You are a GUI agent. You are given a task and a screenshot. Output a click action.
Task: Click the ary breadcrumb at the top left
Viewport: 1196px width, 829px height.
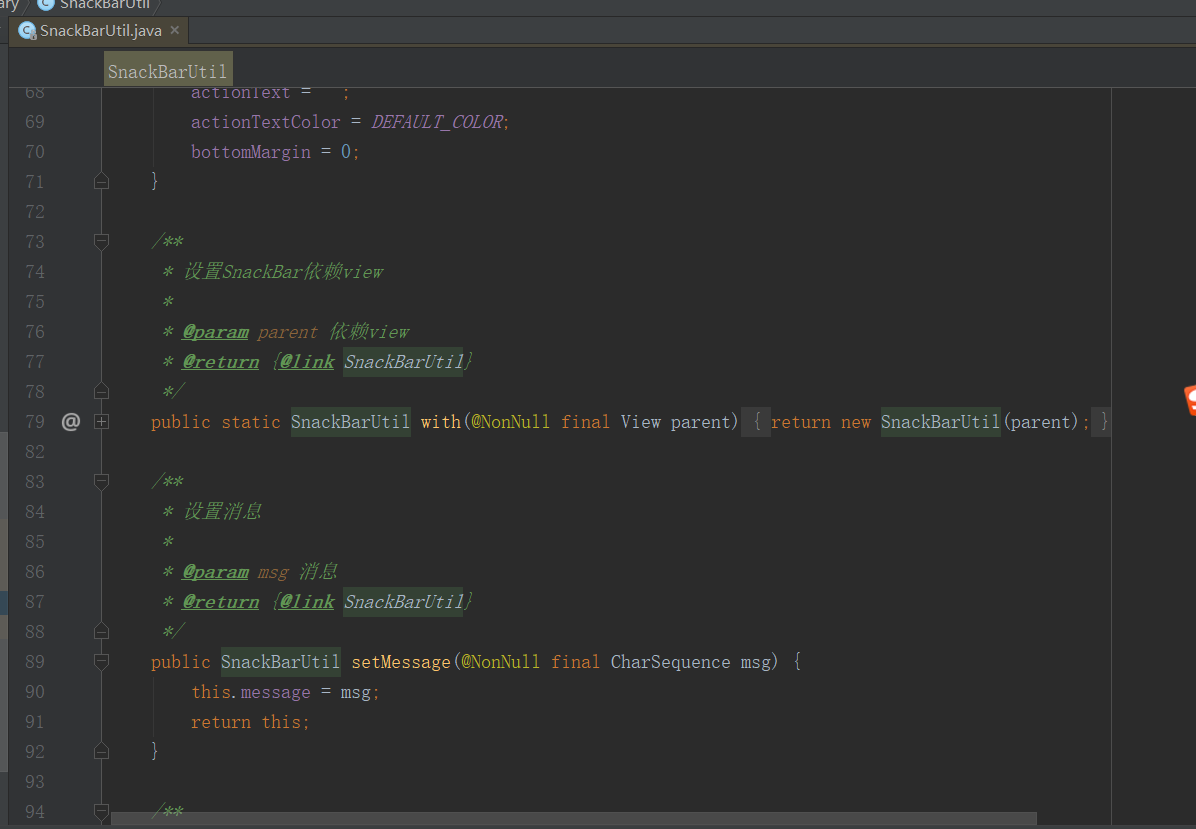[8, 4]
